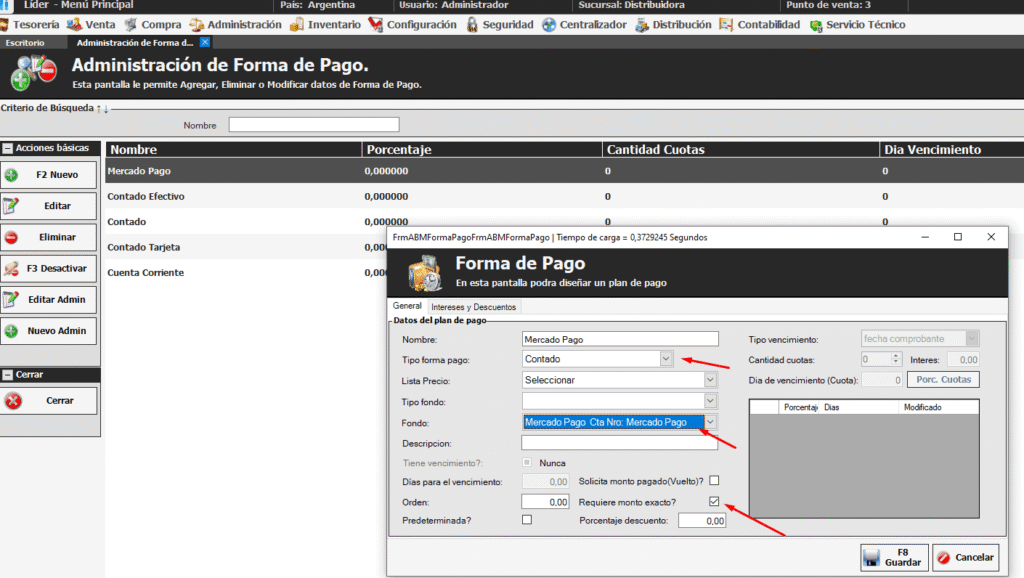1024x578 pixels.
Task: Switch to Intereses y Descuentos tab
Action: pos(473,306)
